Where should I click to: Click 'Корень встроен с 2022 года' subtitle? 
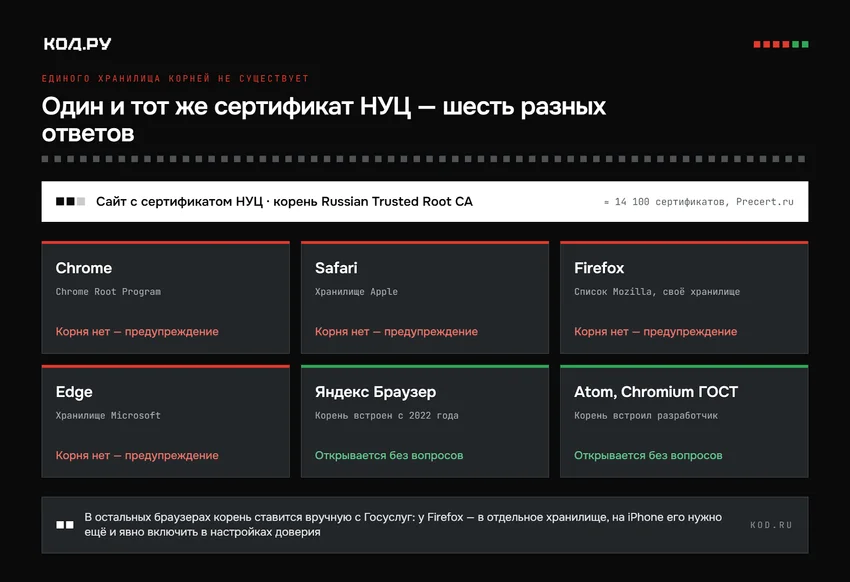[387, 416]
